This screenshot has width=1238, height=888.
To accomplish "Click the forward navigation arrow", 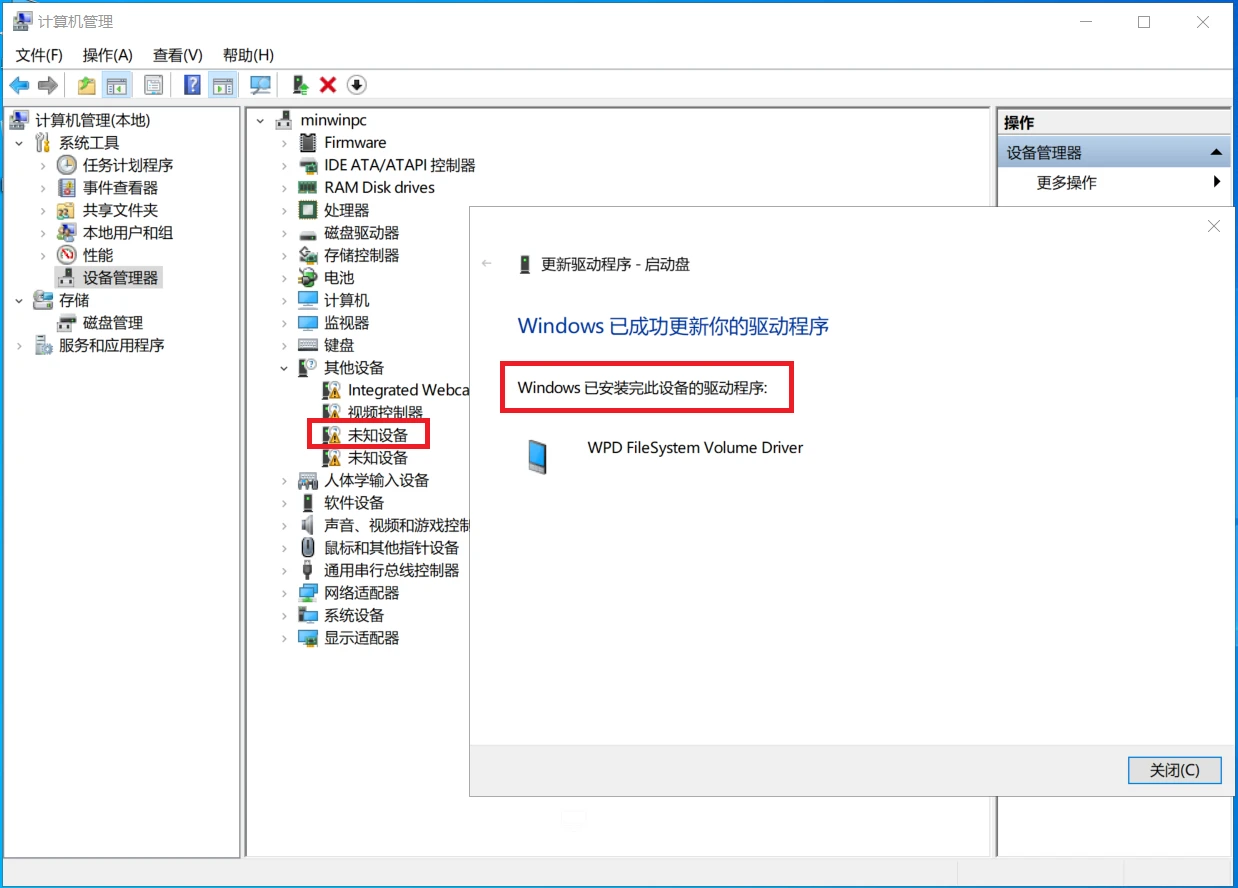I will click(47, 85).
